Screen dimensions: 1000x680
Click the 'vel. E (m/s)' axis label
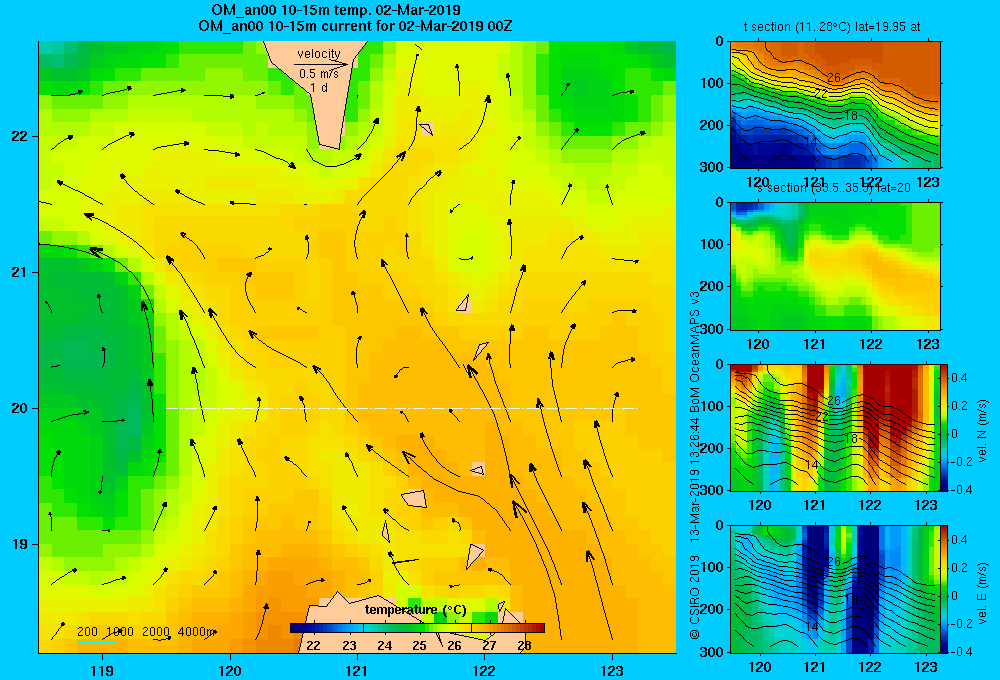coord(983,592)
